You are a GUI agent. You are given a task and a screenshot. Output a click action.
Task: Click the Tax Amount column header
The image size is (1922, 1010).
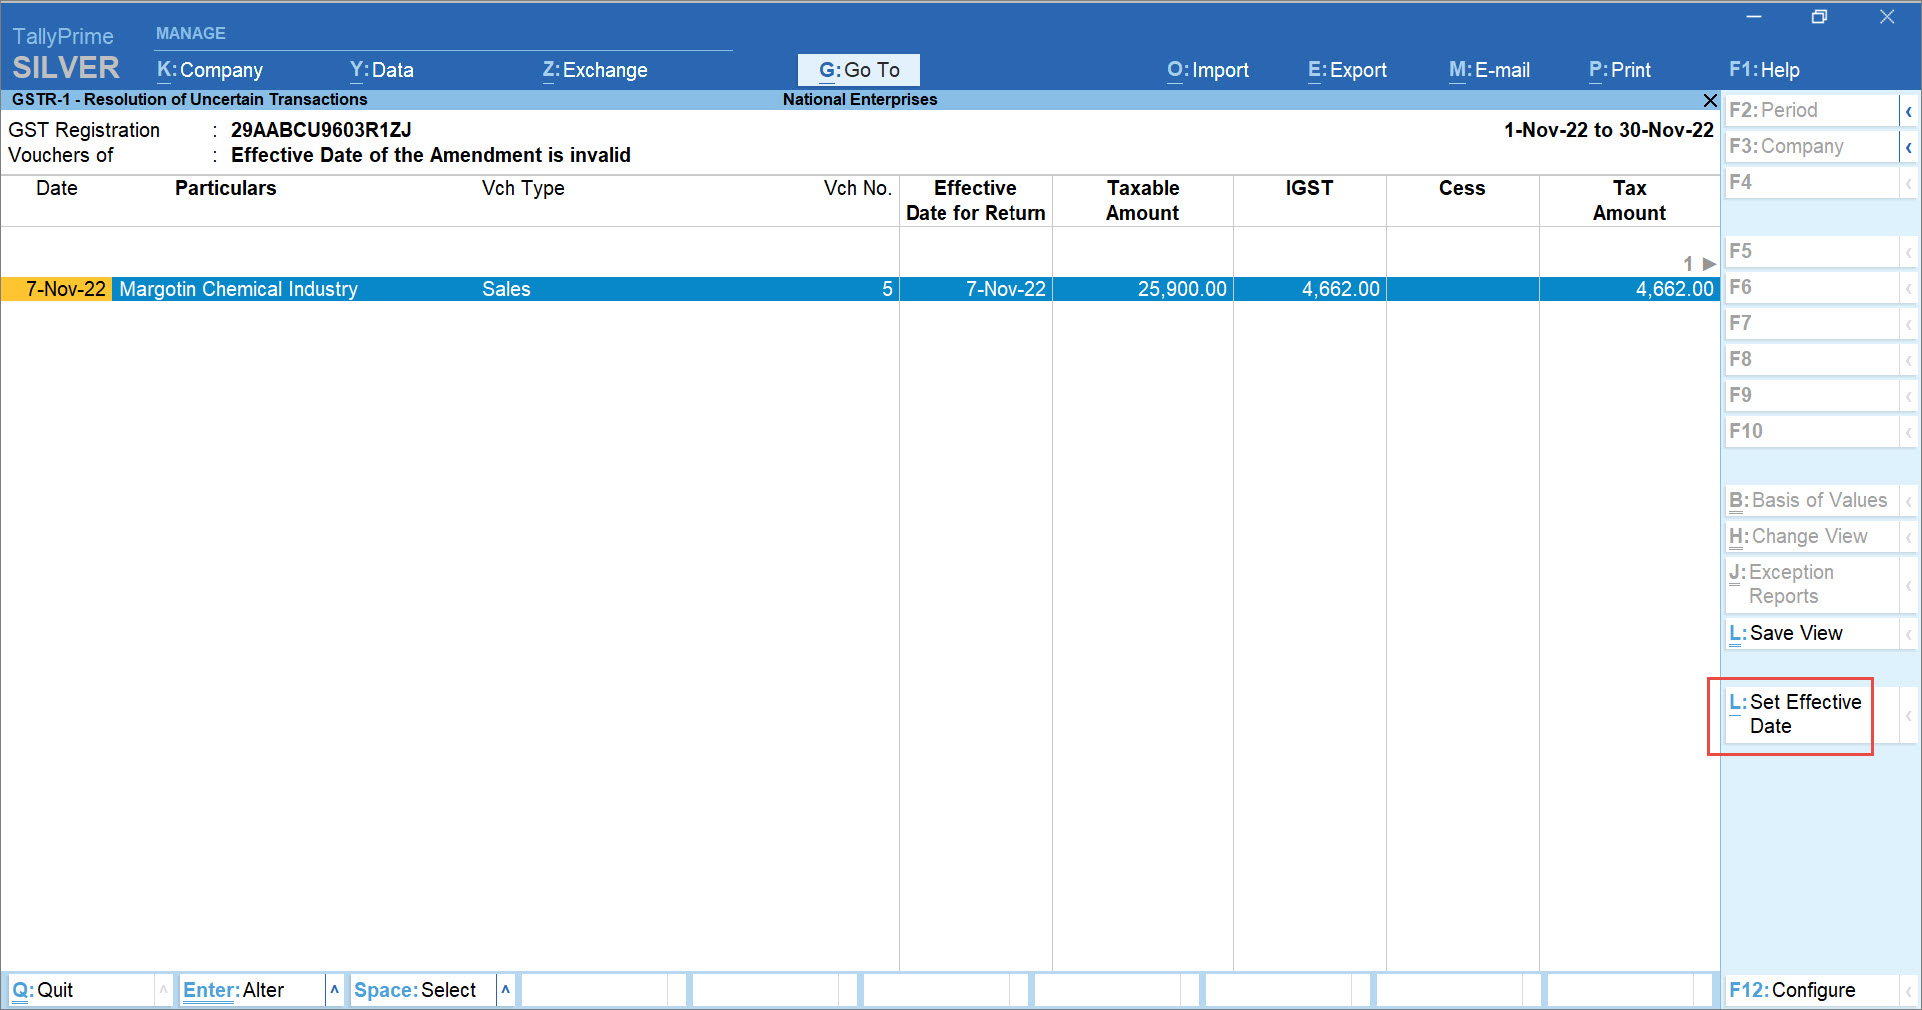(x=1629, y=201)
